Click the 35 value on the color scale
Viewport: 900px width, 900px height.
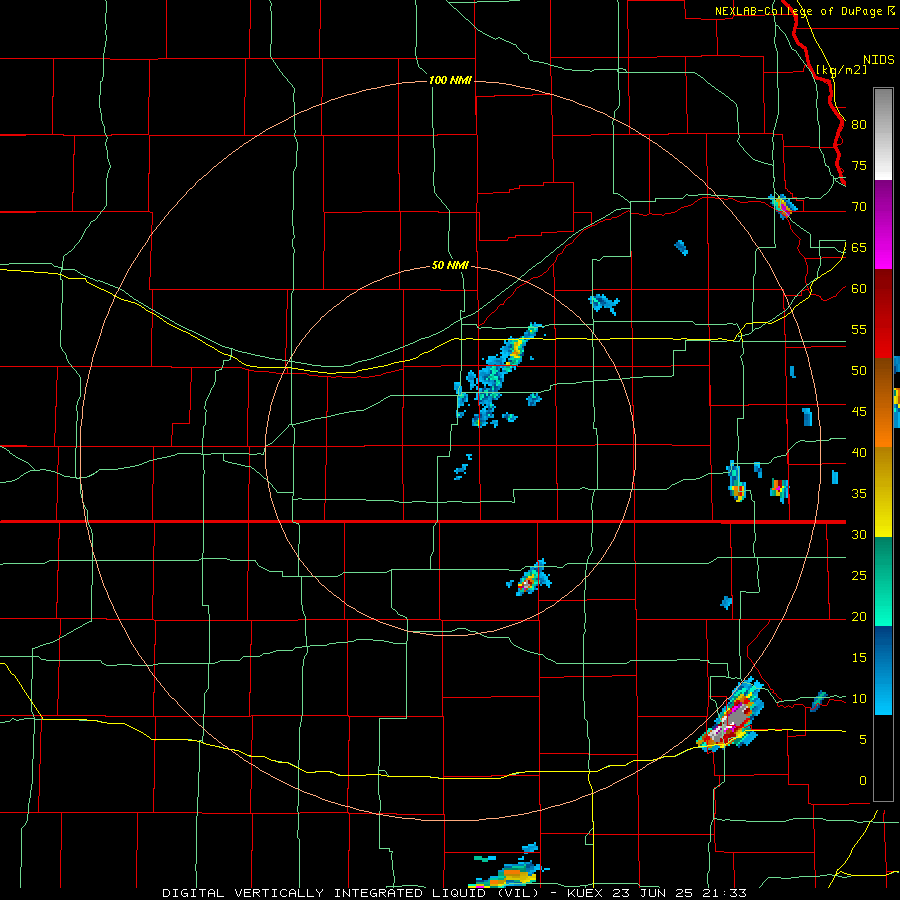pyautogui.click(x=859, y=494)
